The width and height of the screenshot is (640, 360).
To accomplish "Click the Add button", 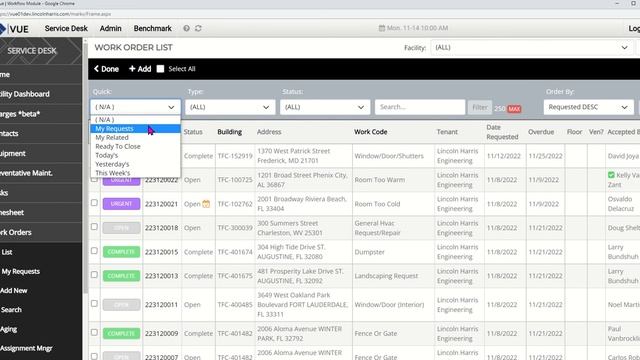I will [140, 69].
